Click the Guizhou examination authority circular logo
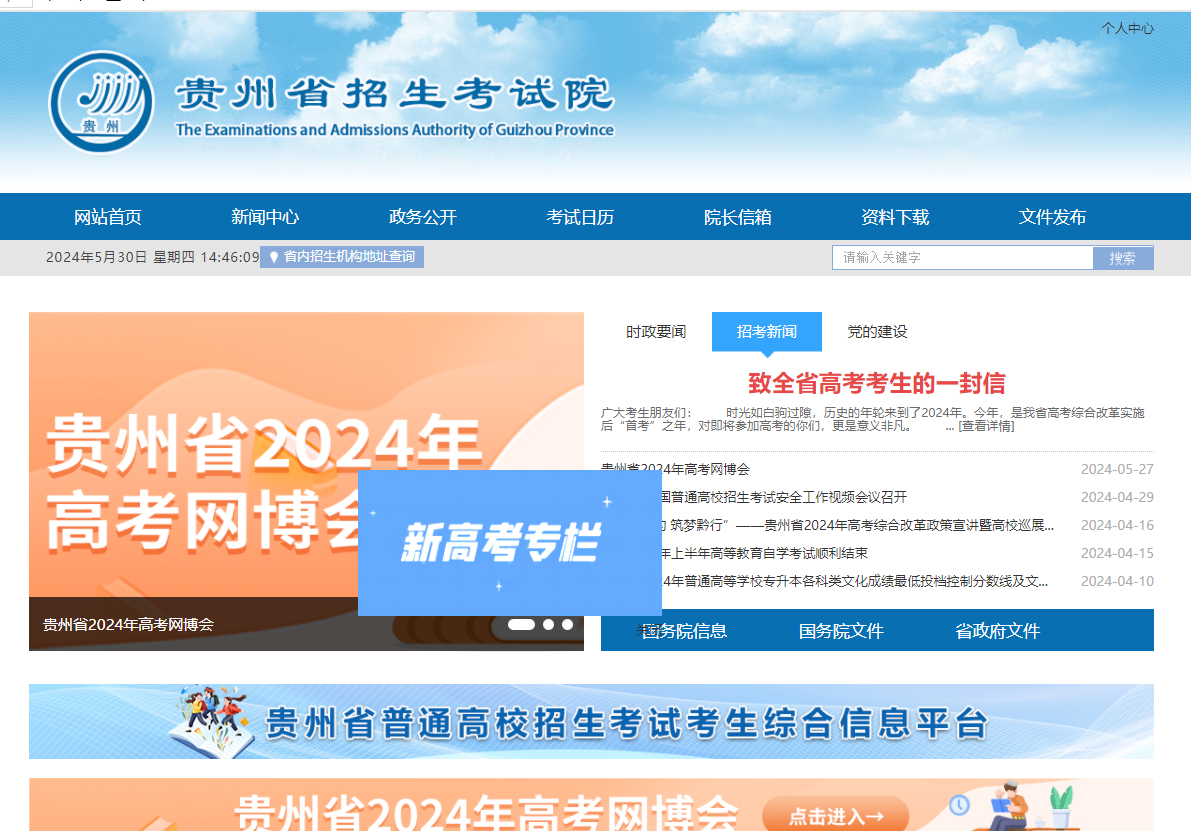 101,101
